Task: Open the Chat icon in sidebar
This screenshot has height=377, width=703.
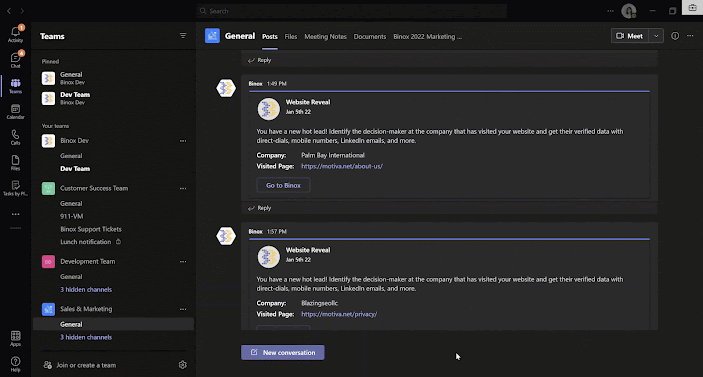Action: coord(15,60)
